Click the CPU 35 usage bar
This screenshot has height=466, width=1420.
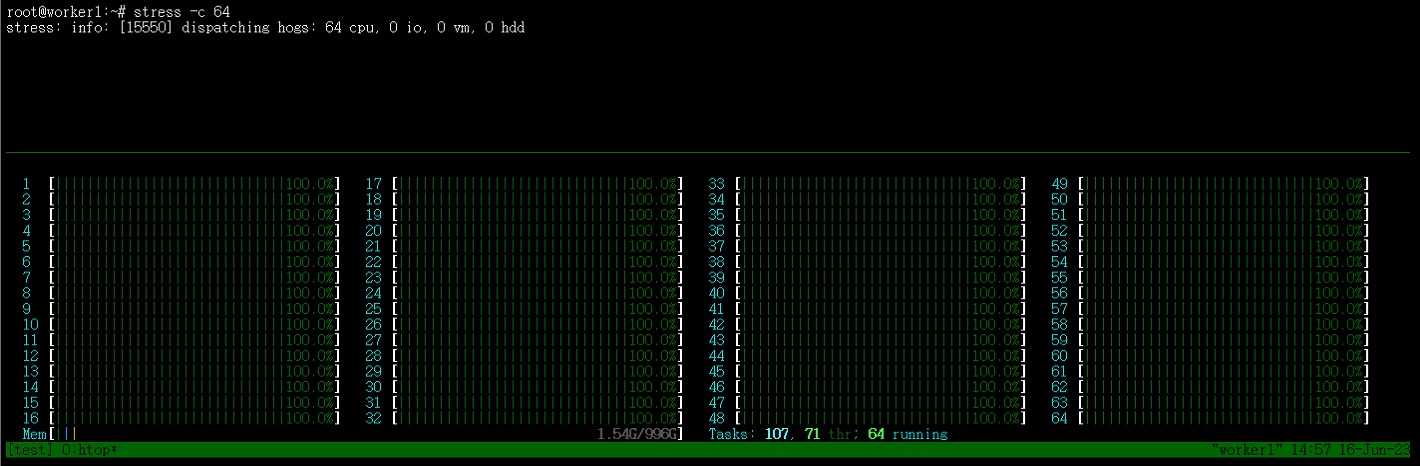click(x=881, y=215)
